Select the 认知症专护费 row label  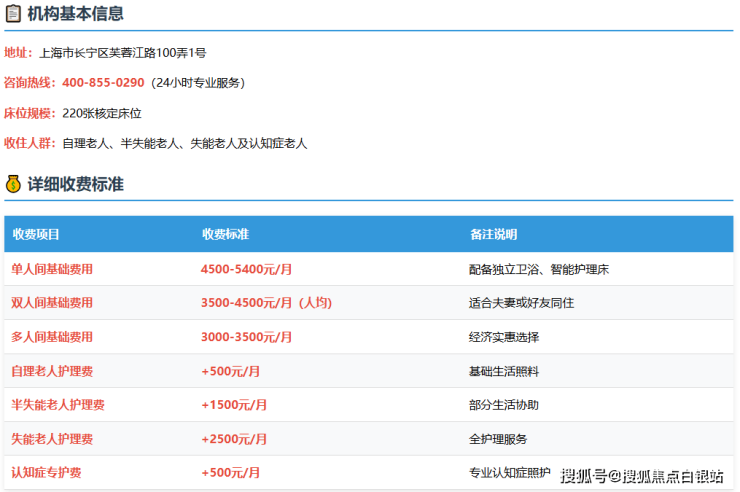click(46, 473)
